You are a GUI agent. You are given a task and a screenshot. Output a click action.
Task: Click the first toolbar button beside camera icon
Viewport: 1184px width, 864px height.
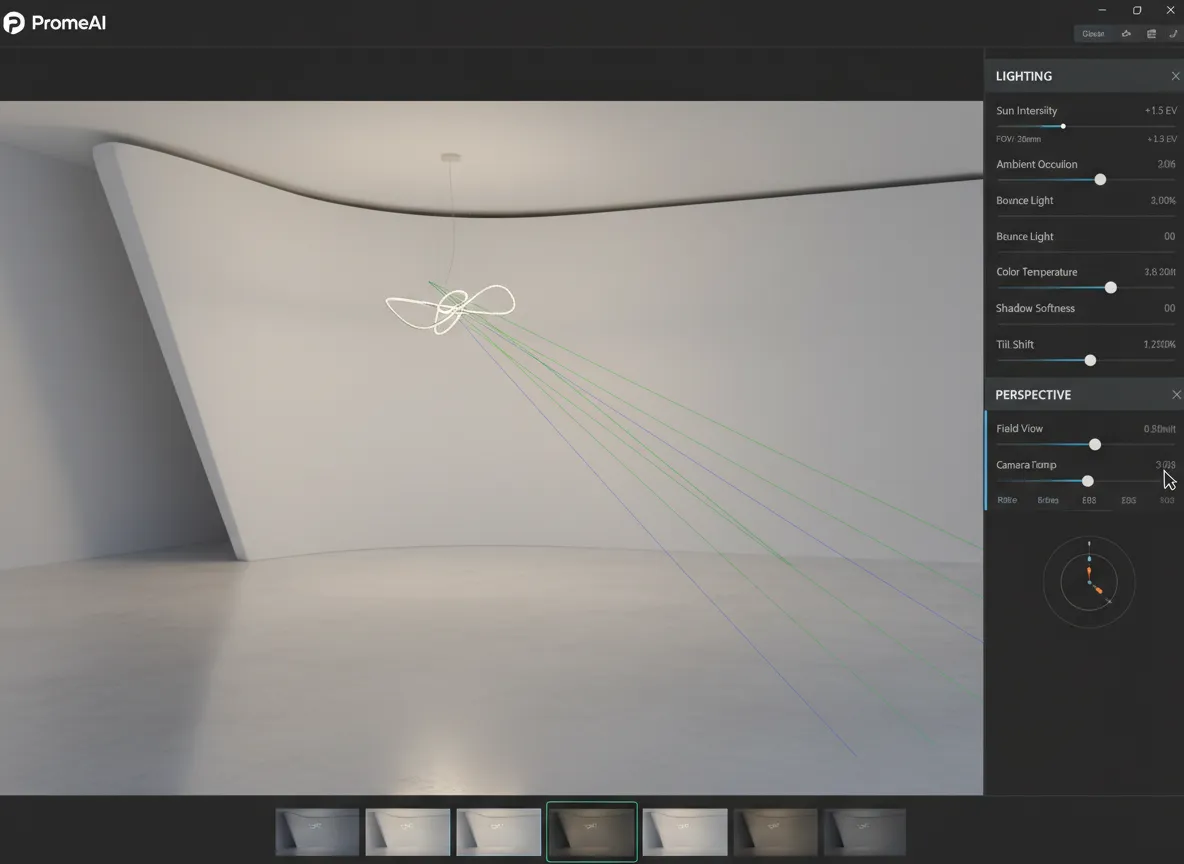pyautogui.click(x=1093, y=34)
